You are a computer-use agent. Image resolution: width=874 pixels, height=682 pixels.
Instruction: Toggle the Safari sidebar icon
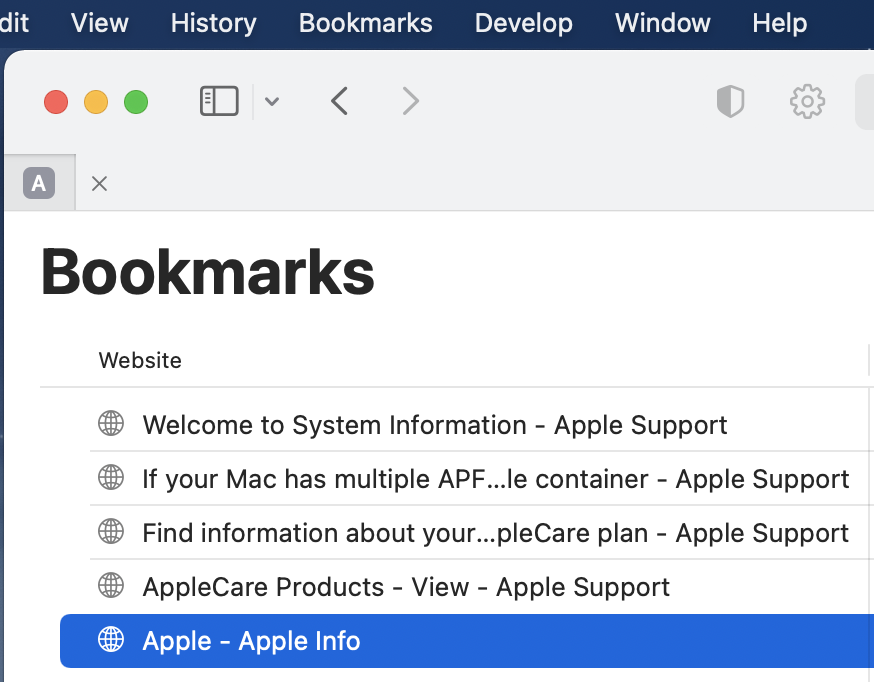tap(219, 101)
